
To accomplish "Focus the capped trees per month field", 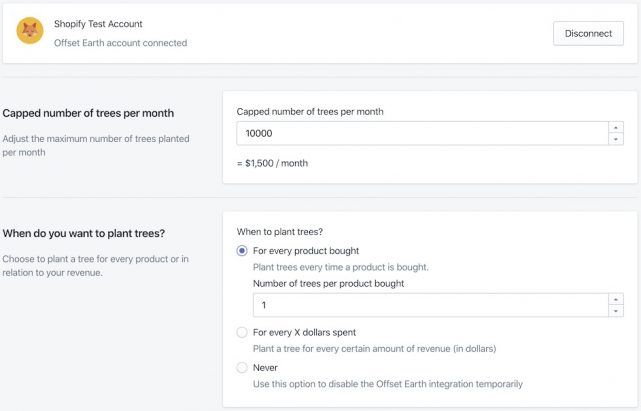I will 420,133.
